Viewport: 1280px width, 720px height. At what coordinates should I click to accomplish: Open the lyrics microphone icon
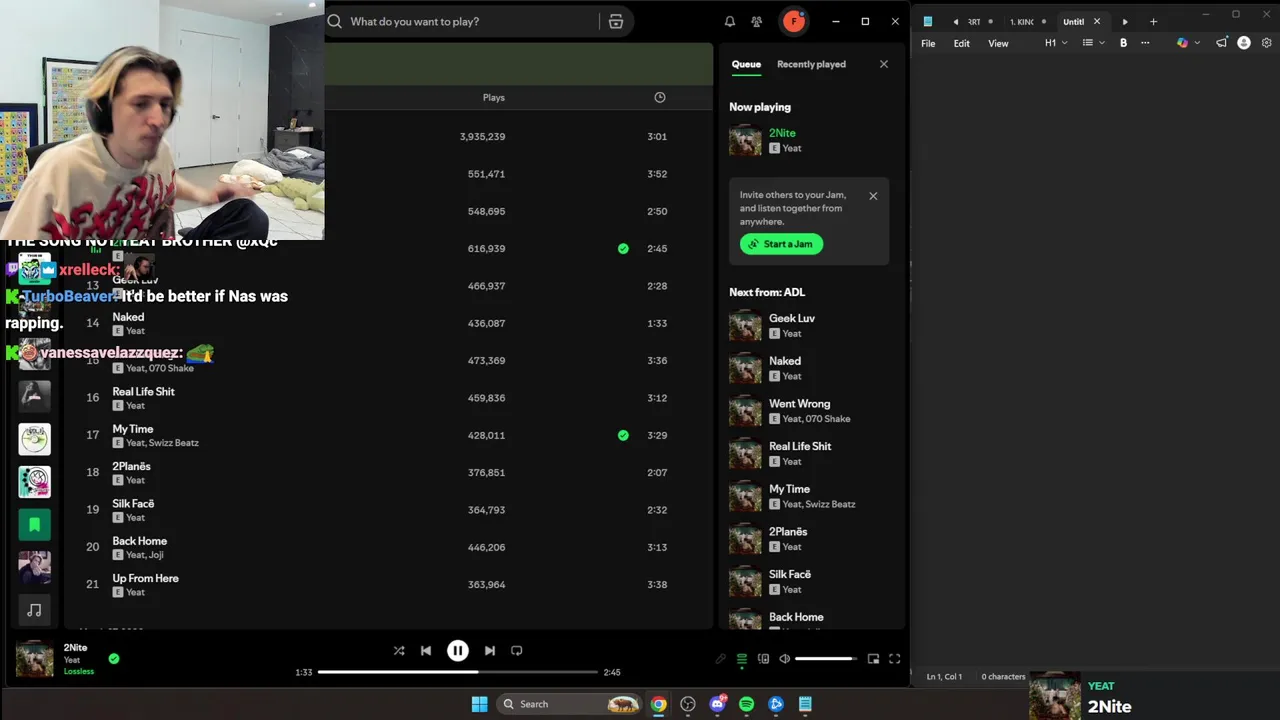tap(720, 659)
